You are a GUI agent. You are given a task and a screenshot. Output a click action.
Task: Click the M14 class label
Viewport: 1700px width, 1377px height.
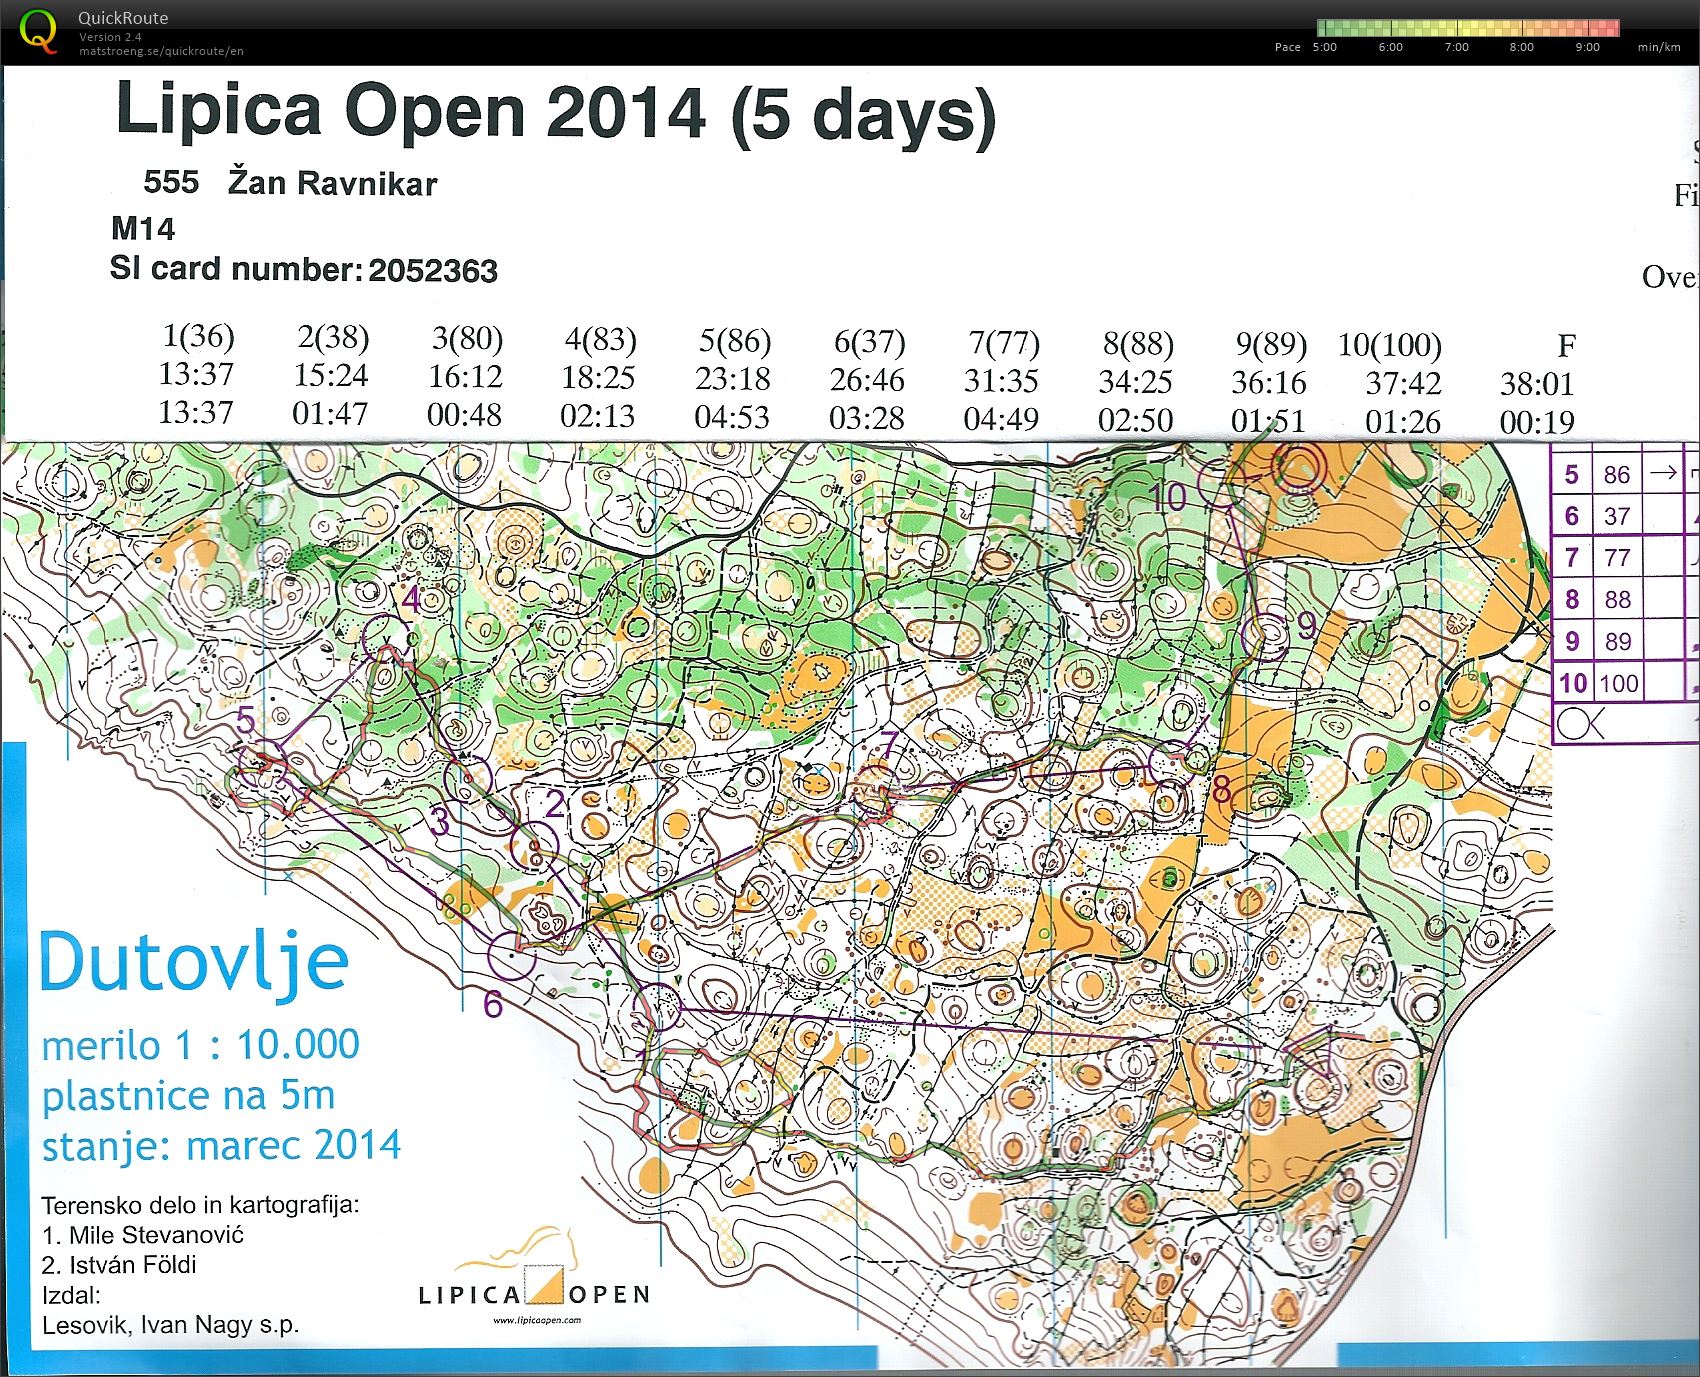(x=143, y=229)
